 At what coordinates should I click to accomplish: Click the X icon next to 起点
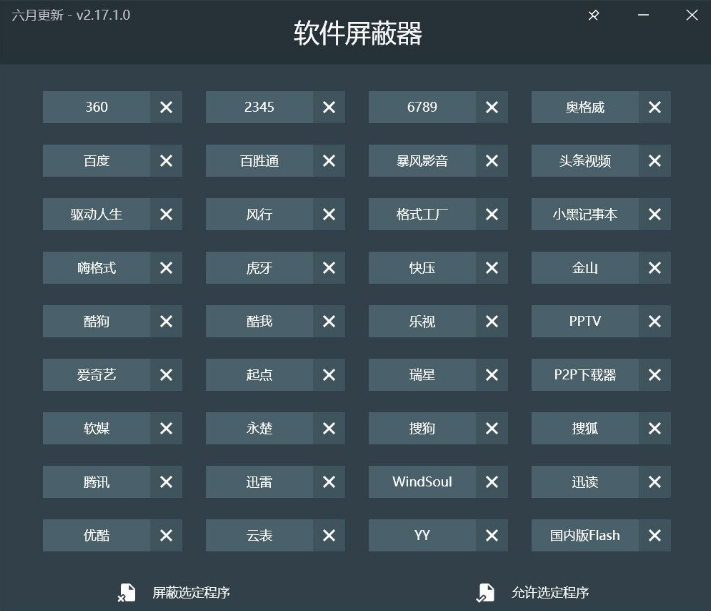329,375
